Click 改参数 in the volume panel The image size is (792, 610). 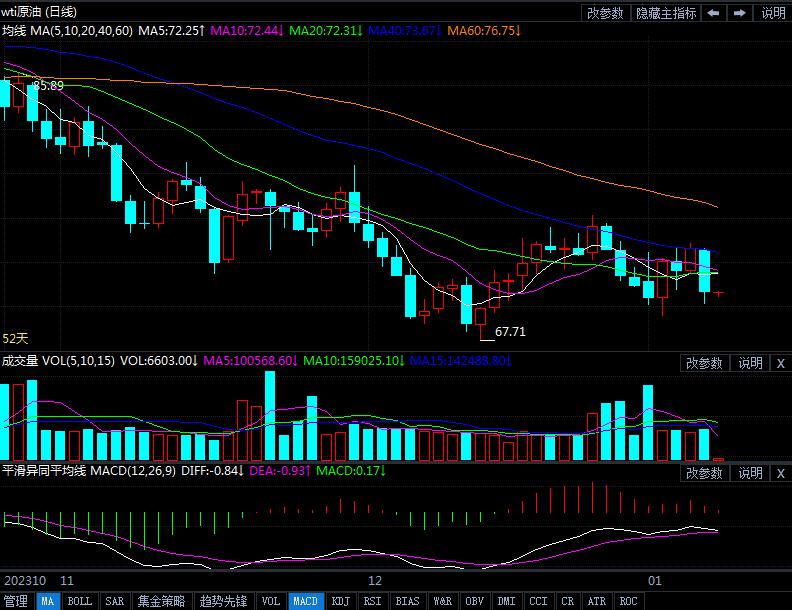[704, 363]
